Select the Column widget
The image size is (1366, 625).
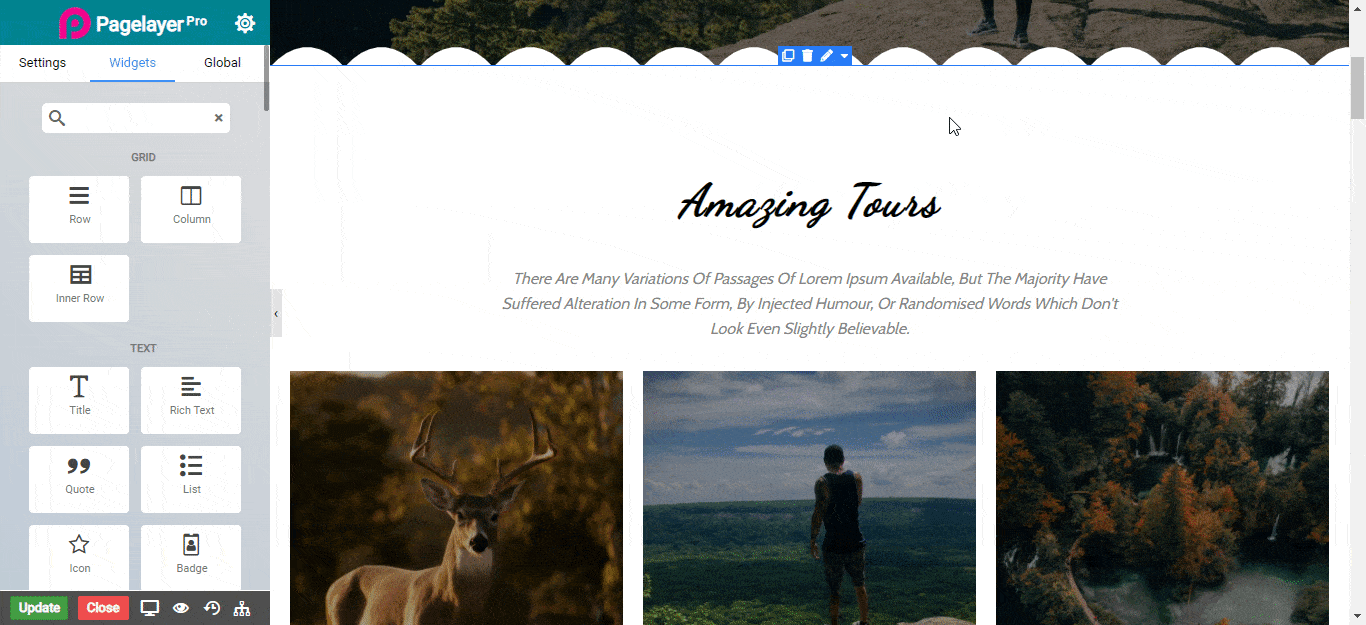tap(191, 209)
